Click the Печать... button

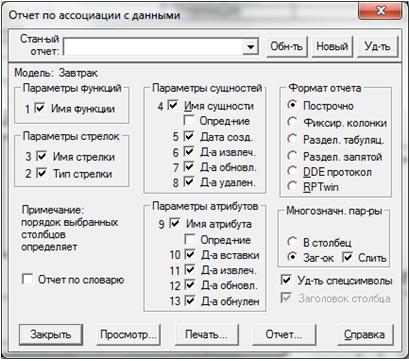click(206, 334)
